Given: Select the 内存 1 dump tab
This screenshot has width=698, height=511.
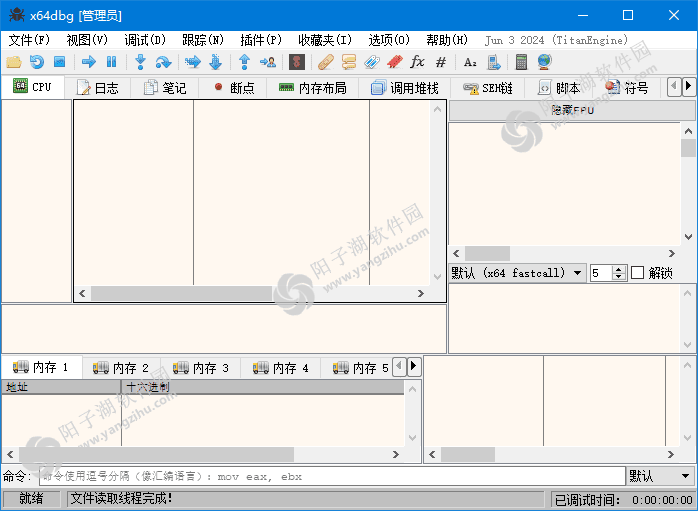Looking at the screenshot, I should [x=41, y=367].
